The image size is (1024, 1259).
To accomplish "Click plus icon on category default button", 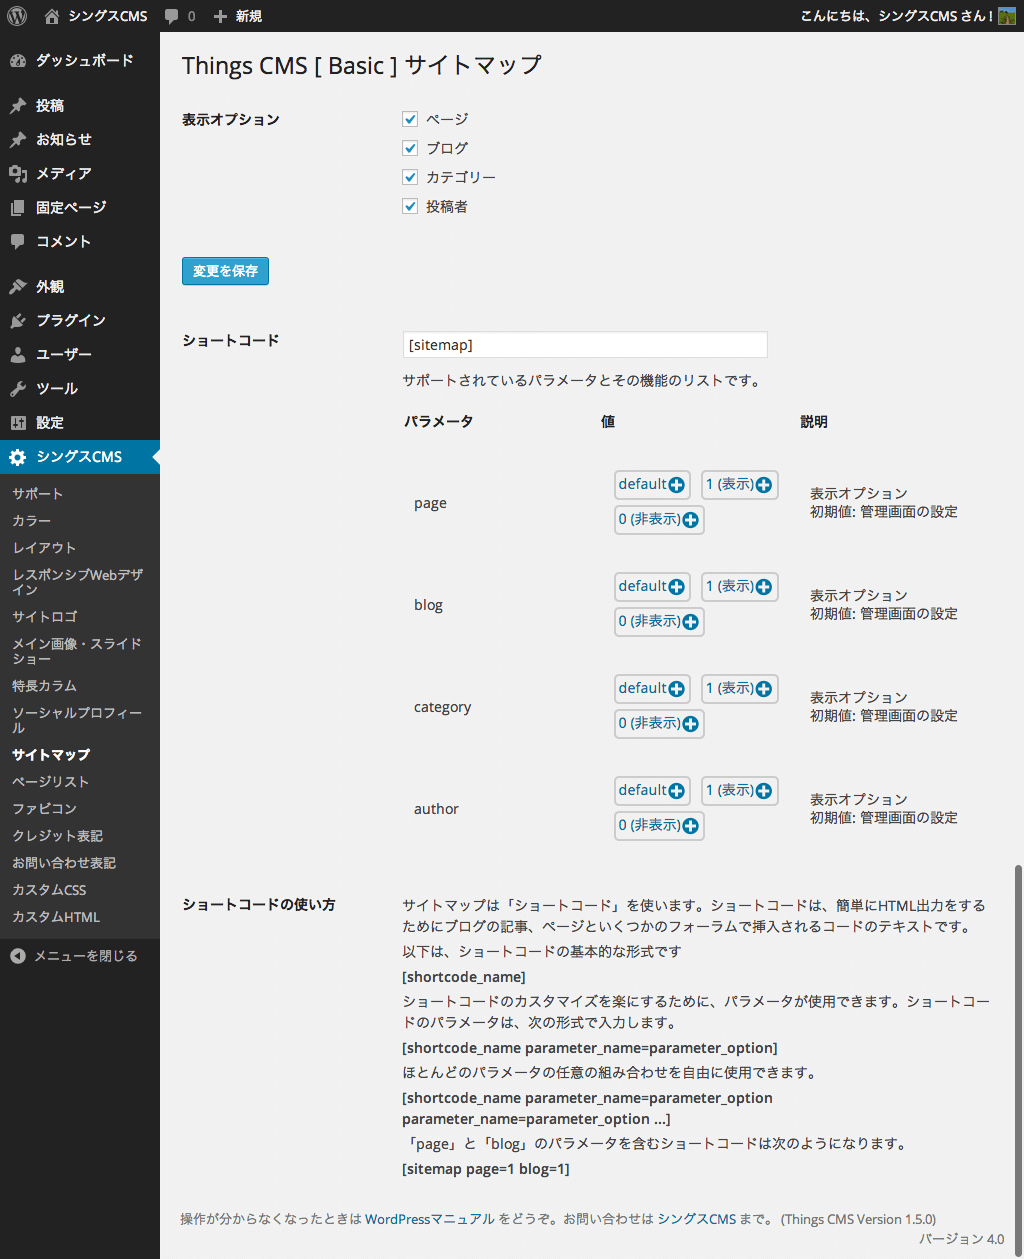I will click(677, 689).
